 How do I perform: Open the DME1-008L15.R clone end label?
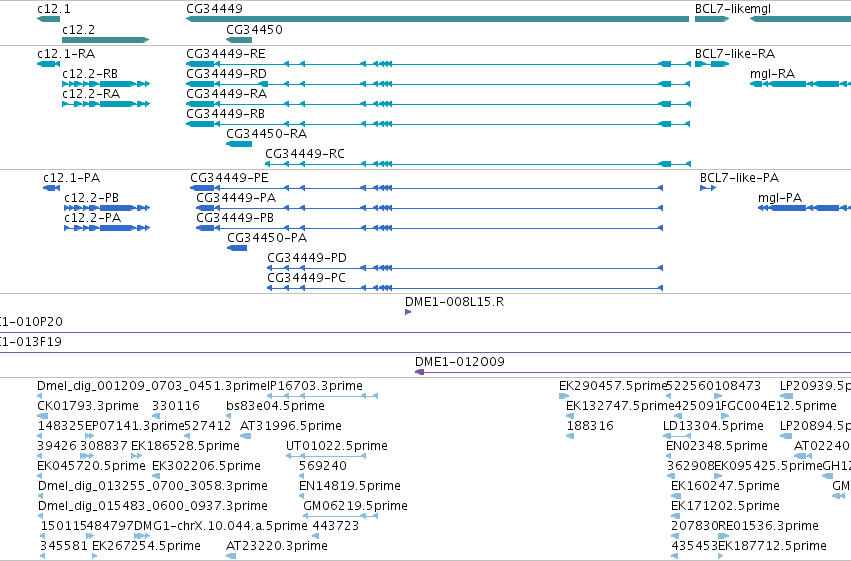[x=454, y=302]
